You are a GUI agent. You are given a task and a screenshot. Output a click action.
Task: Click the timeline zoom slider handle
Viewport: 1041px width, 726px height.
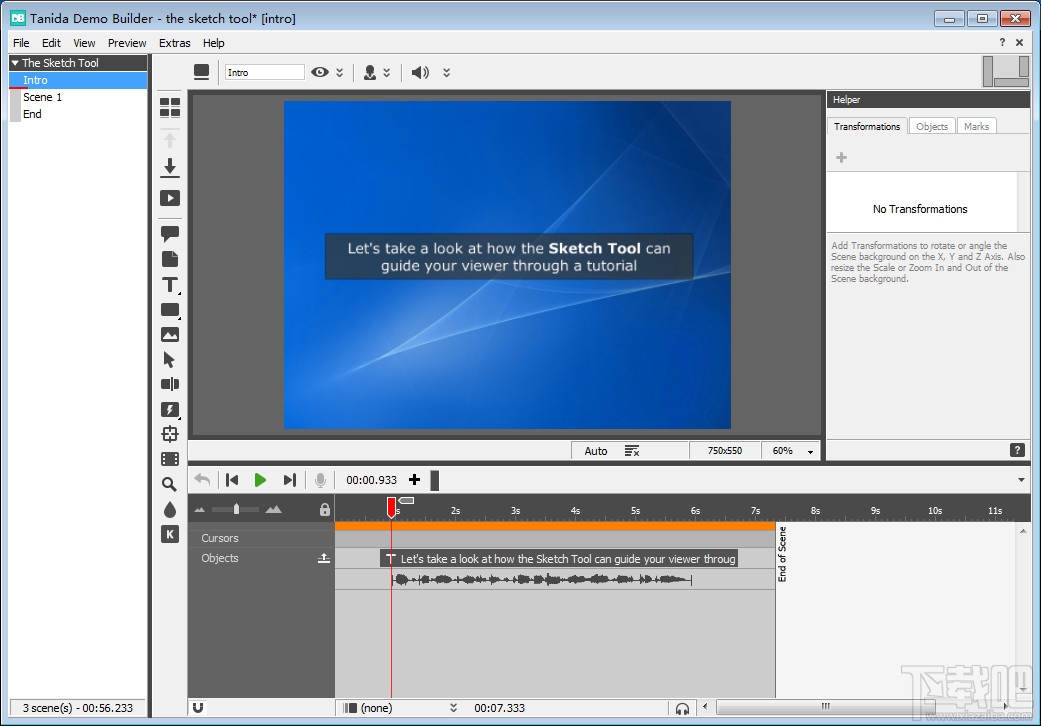(236, 509)
